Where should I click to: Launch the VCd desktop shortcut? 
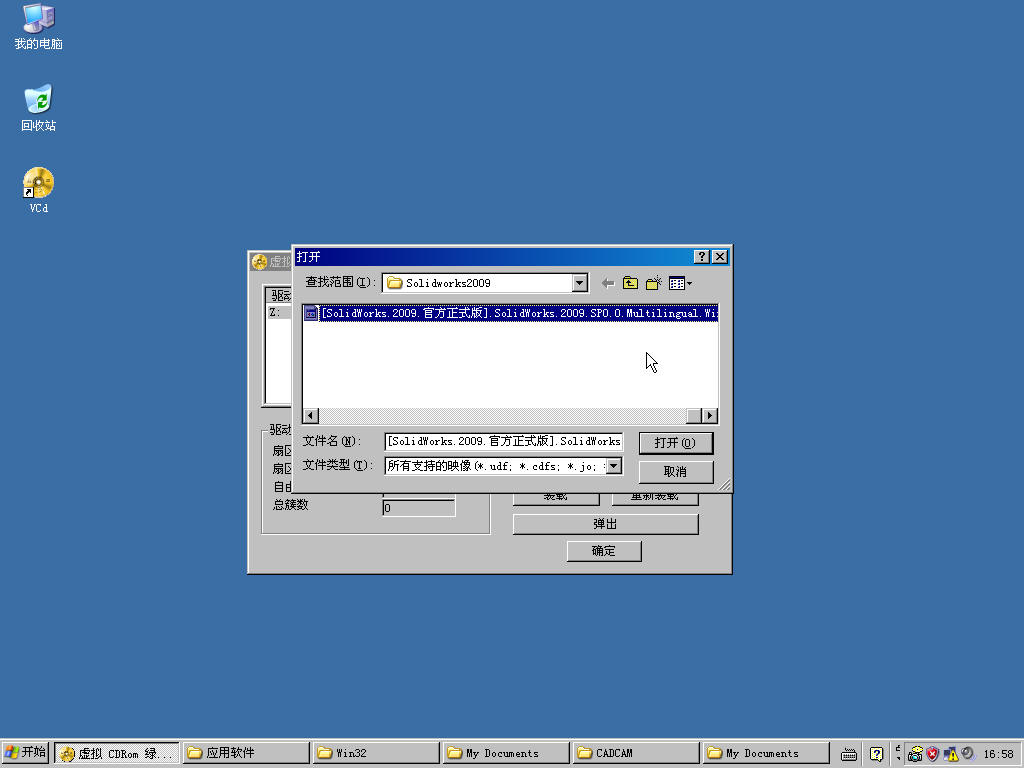pos(38,190)
